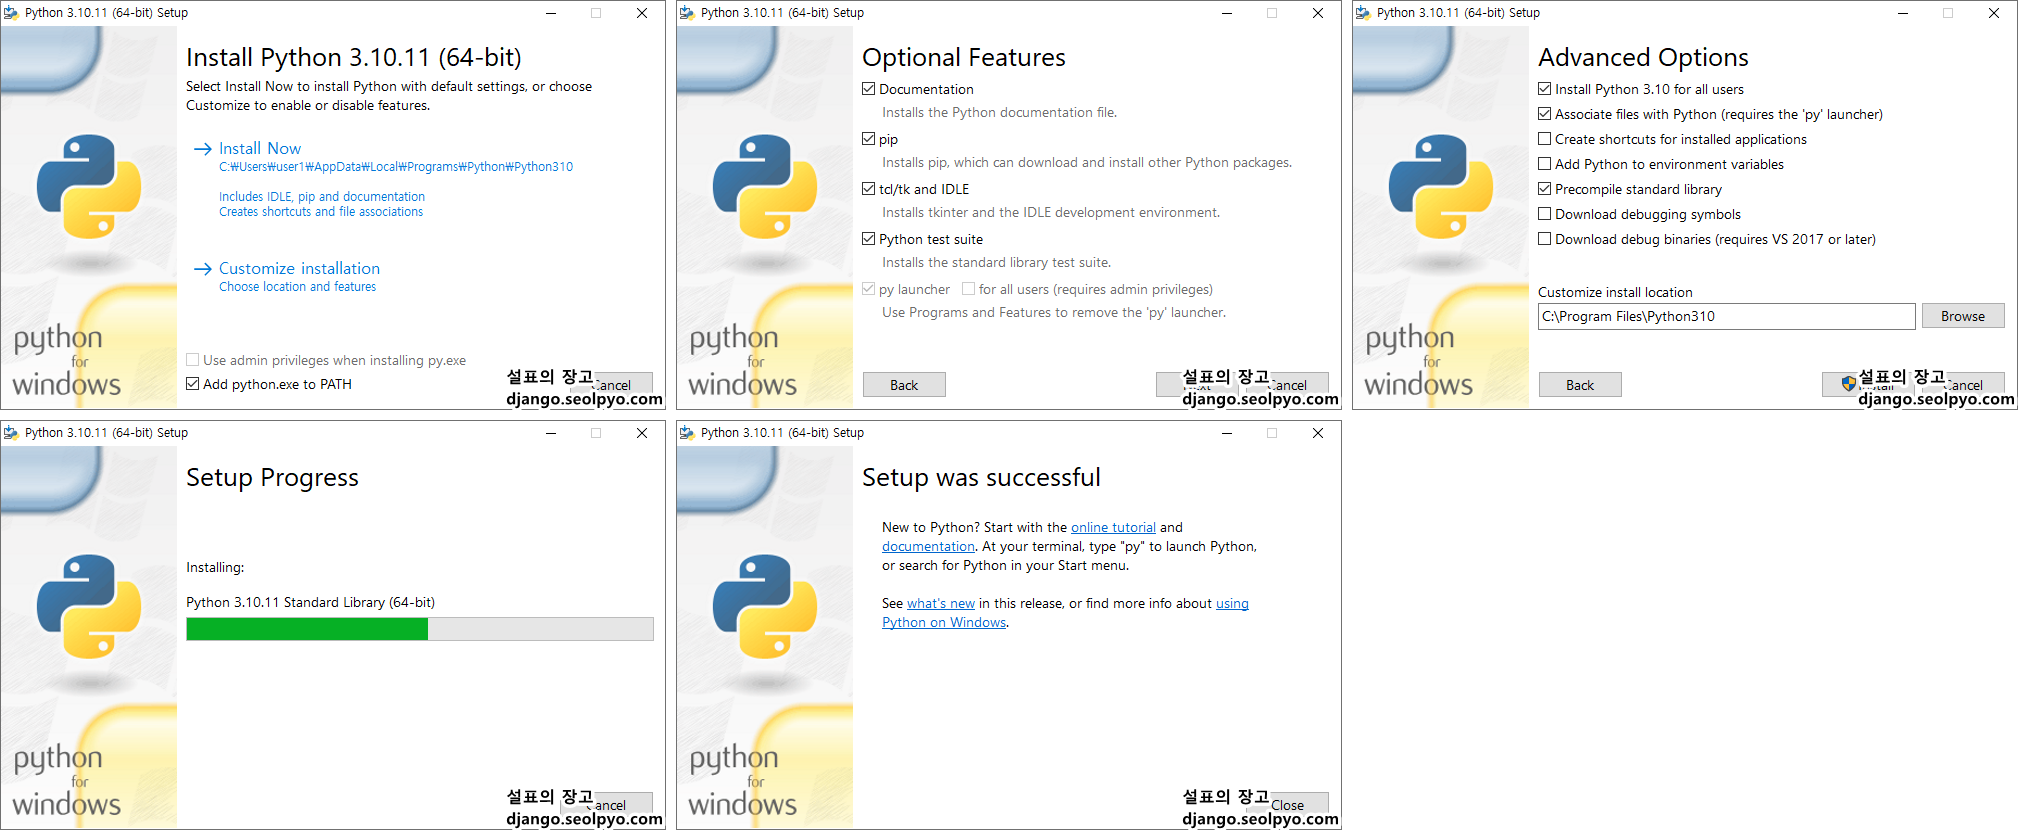2018x830 pixels.
Task: Open the using Python on Windows link
Action: 944,622
